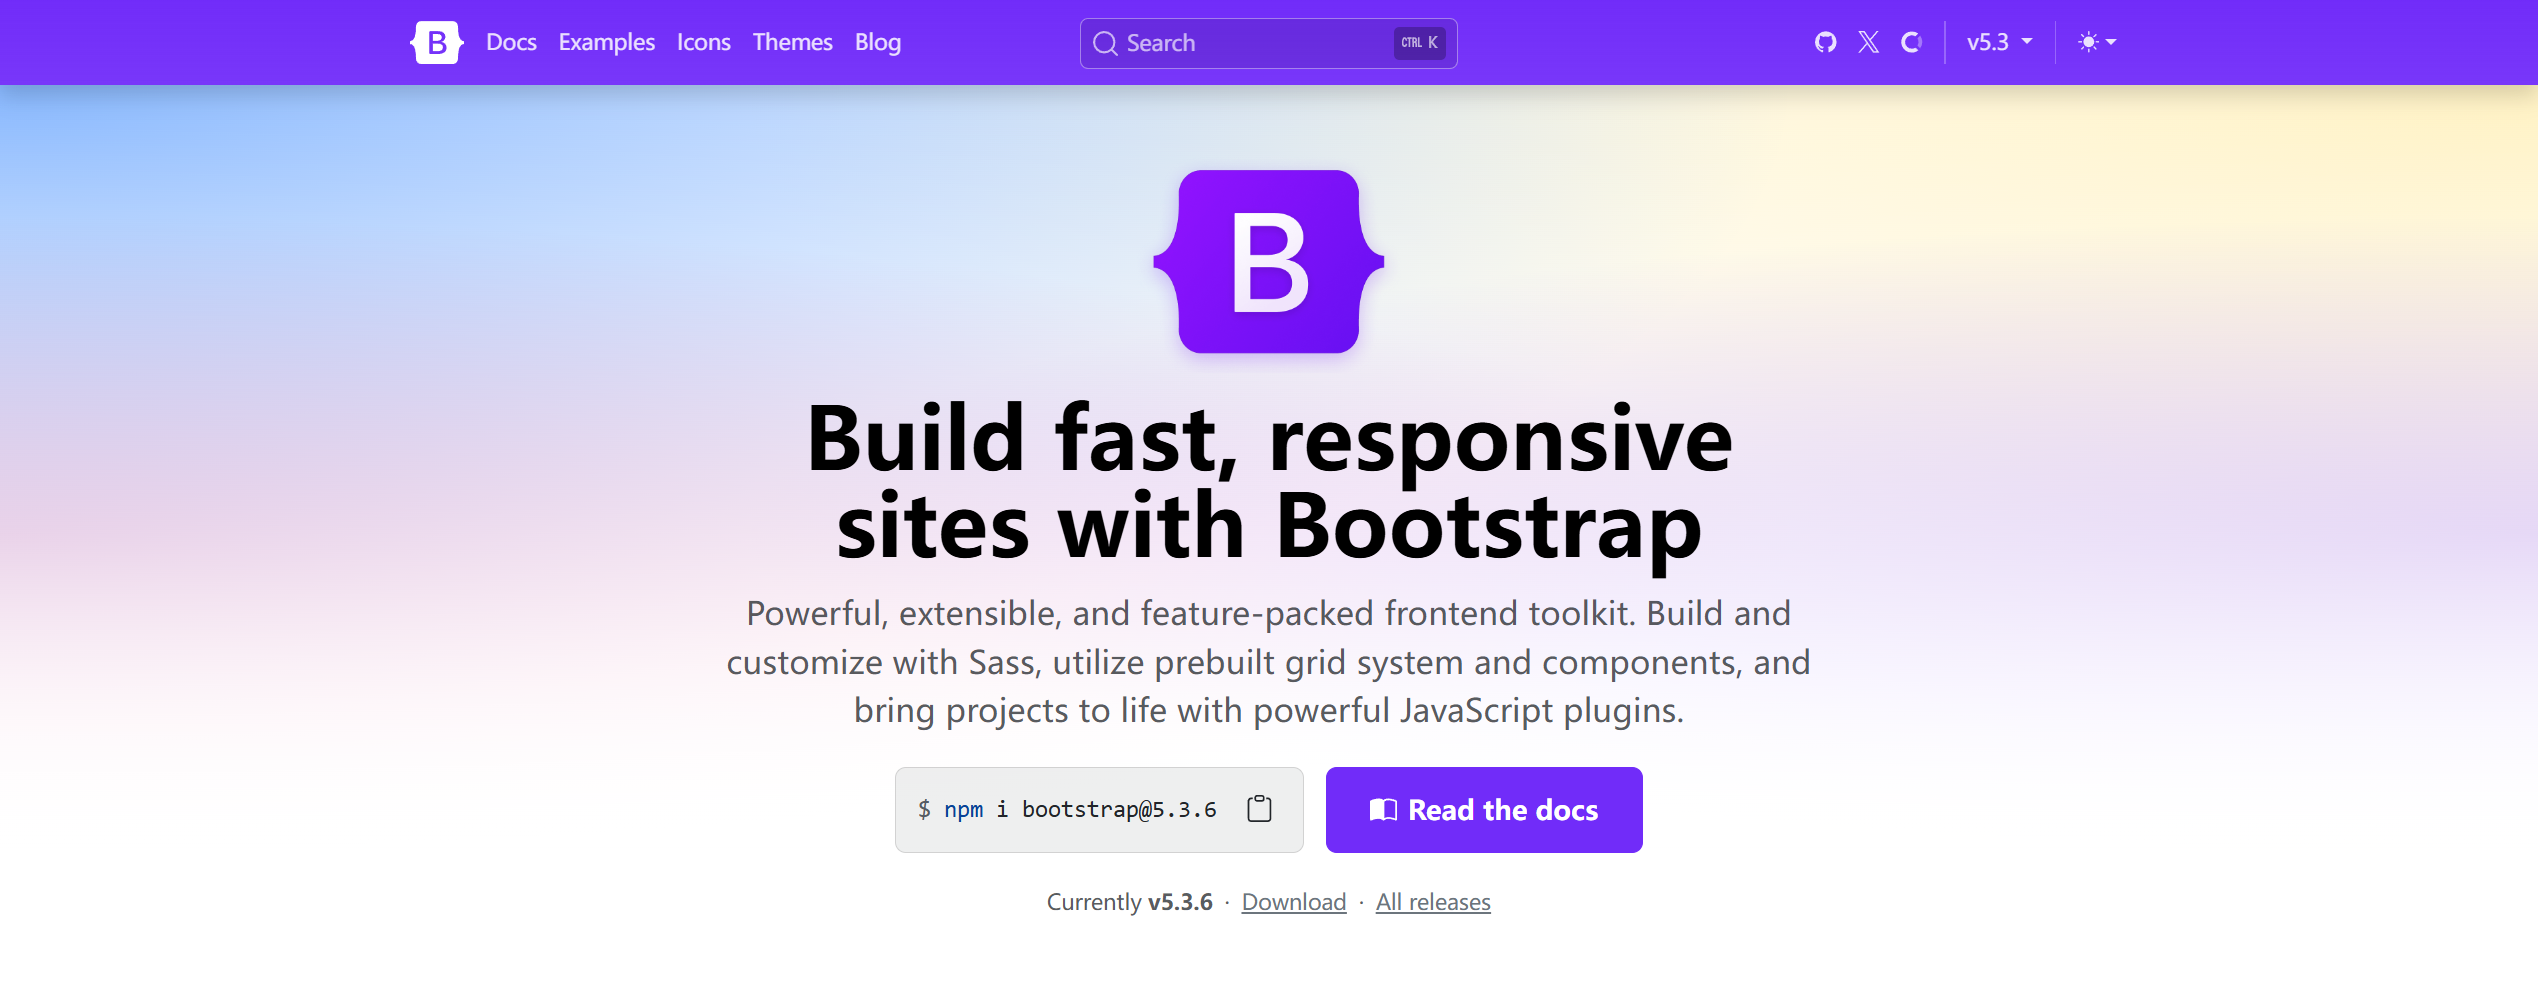Click the large Bootstrap B hero logo
This screenshot has height=985, width=2538.
[1268, 262]
